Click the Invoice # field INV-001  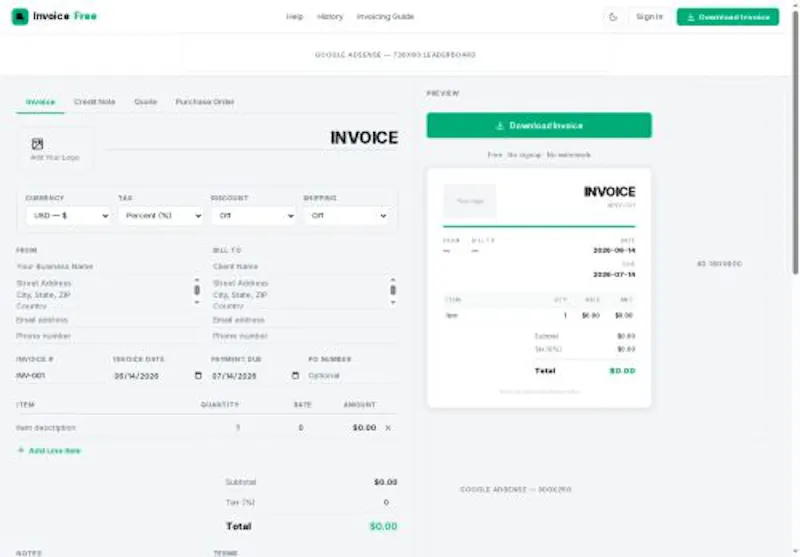[60, 375]
